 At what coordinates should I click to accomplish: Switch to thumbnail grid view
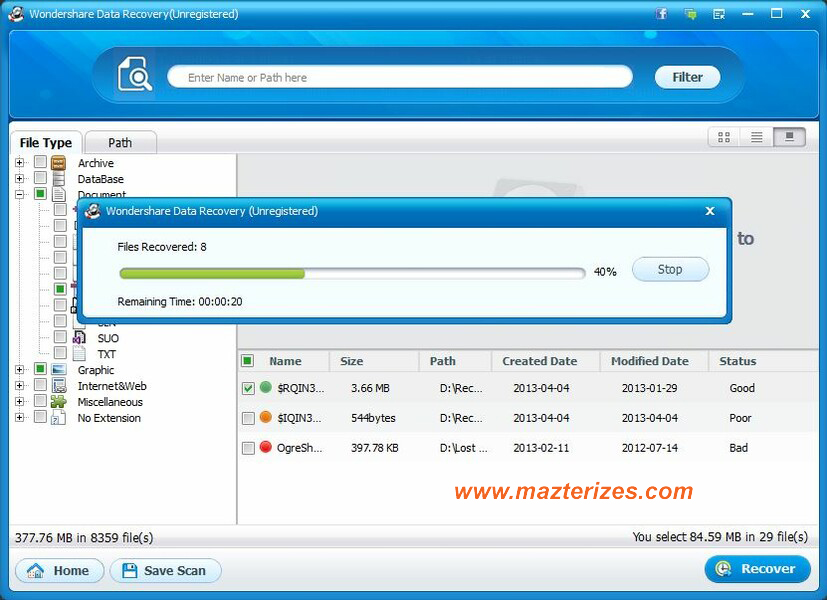pos(724,138)
